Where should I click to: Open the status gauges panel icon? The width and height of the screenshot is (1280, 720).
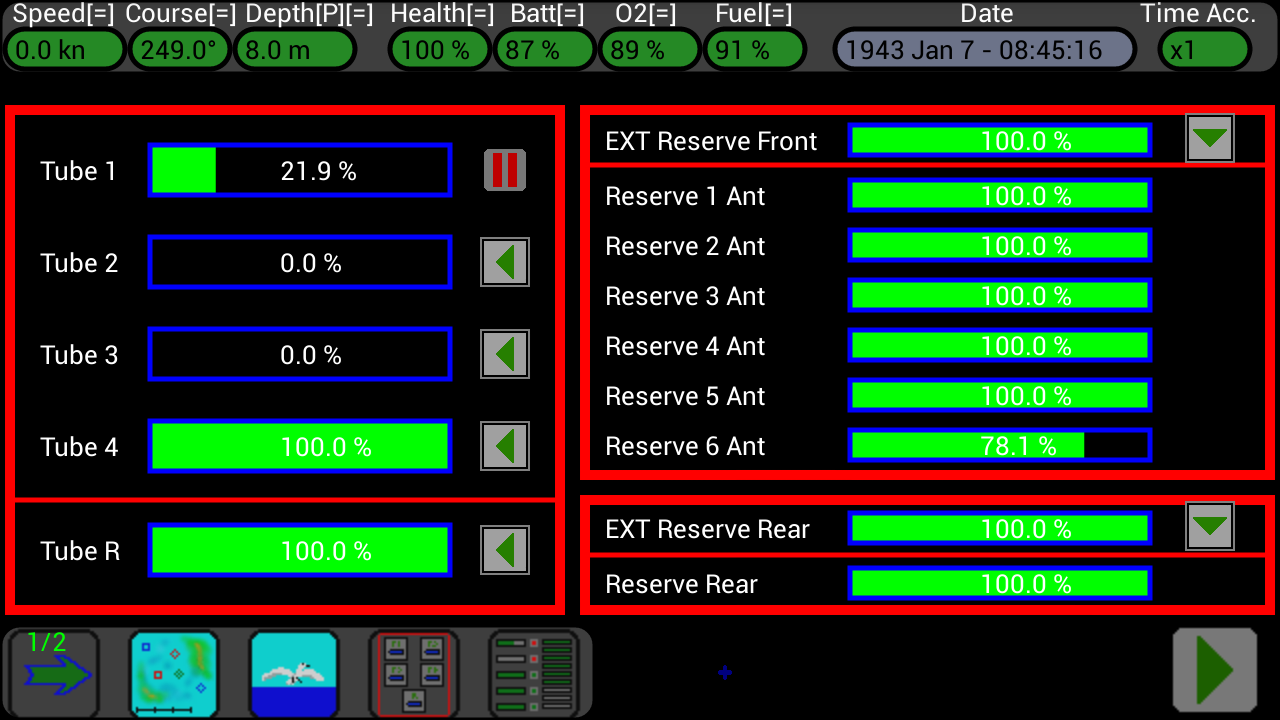tap(533, 674)
